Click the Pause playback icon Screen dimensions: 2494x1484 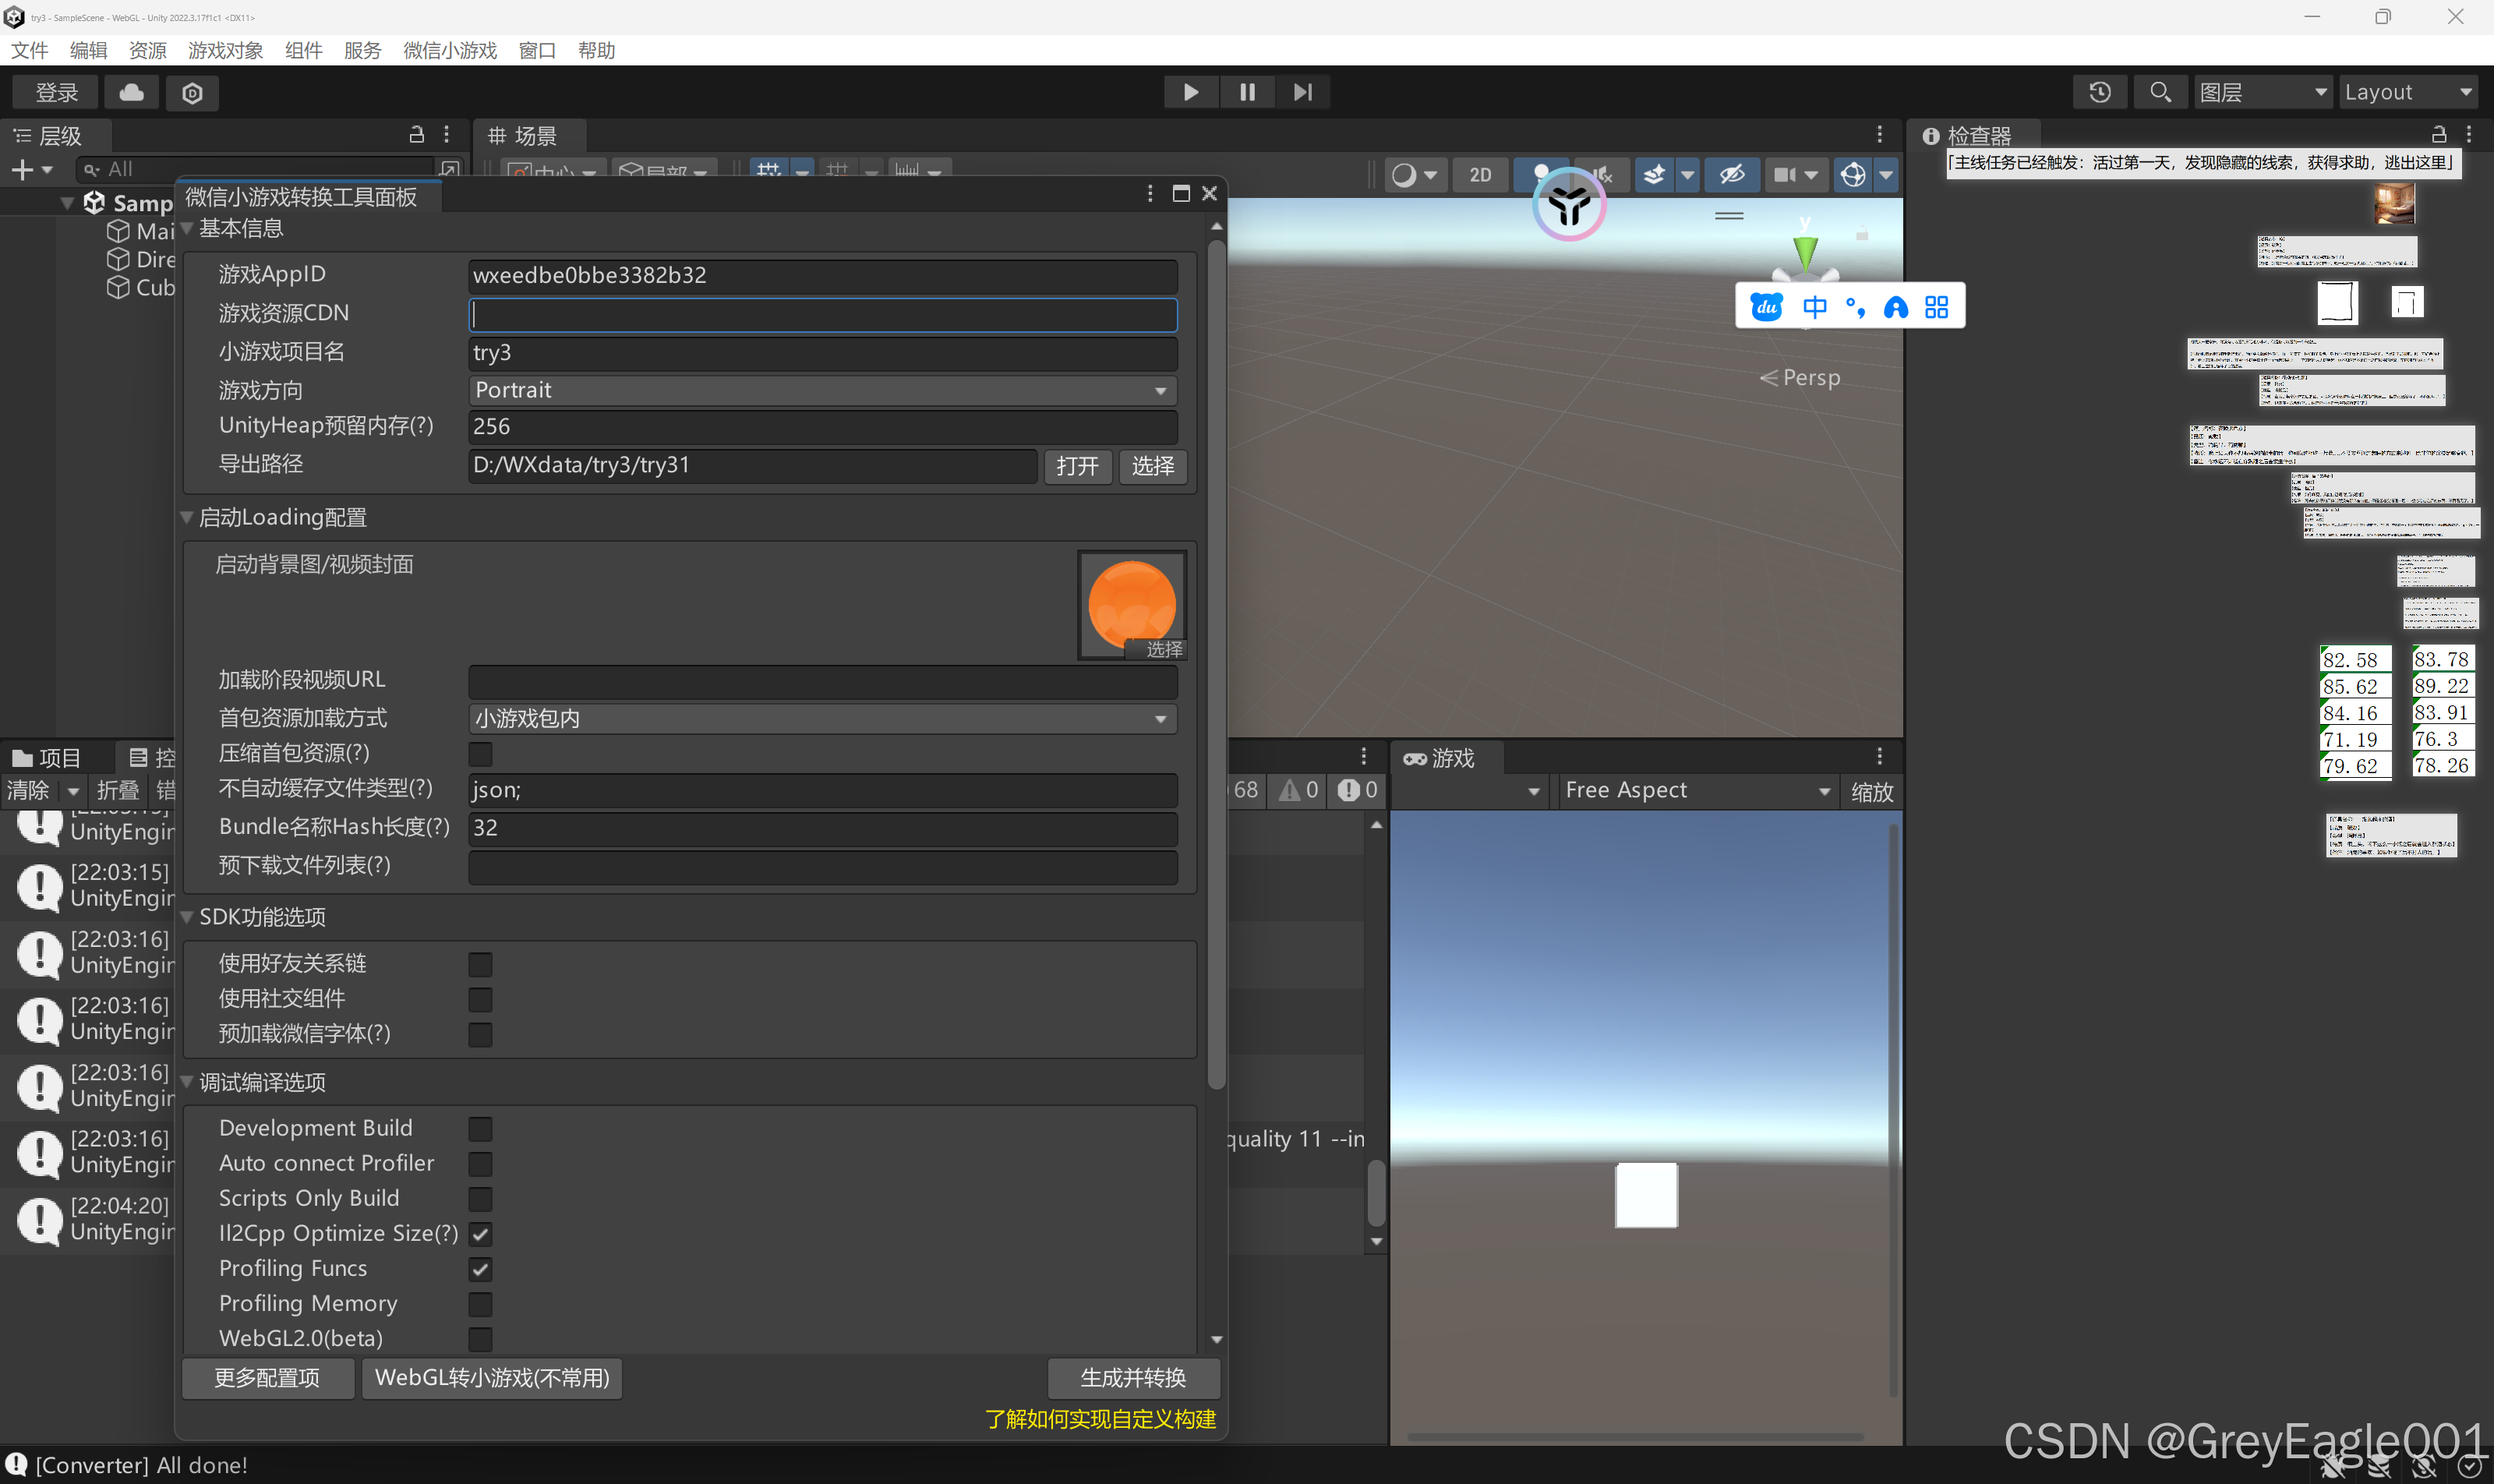pos(1247,92)
